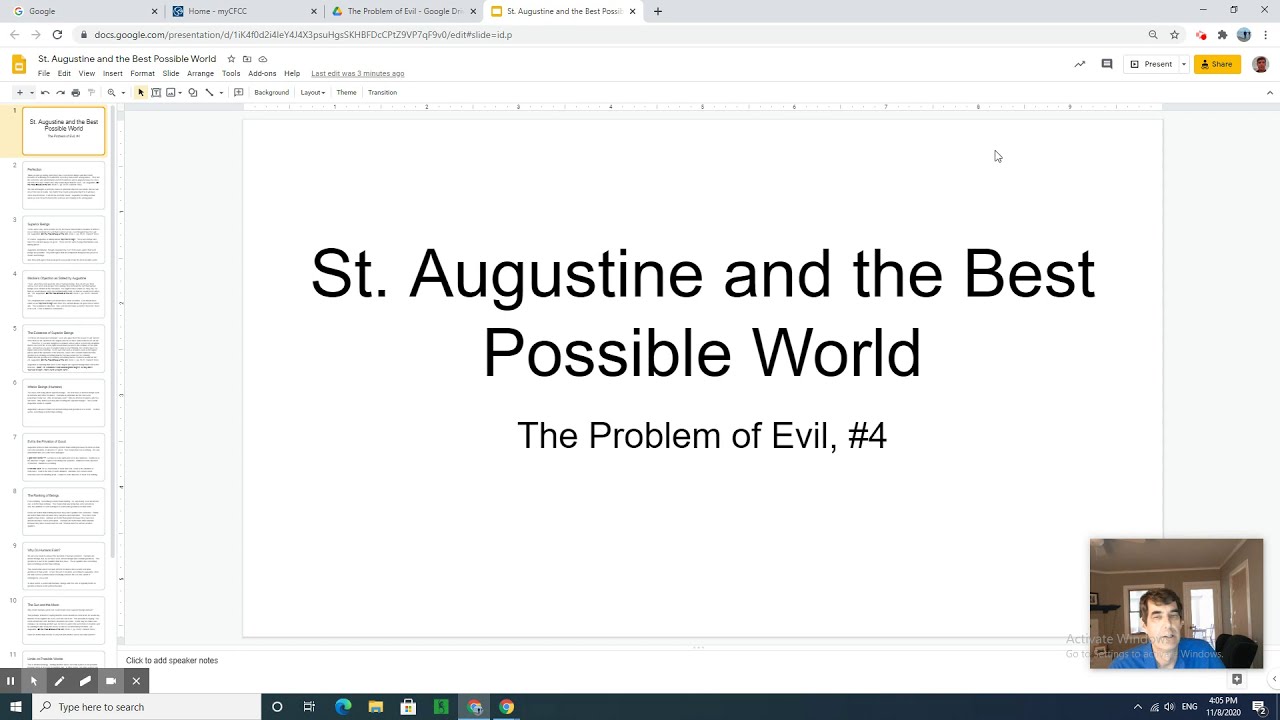Click the Add comment toolbar icon
Screen dimensions: 1280x720
(x=238, y=92)
